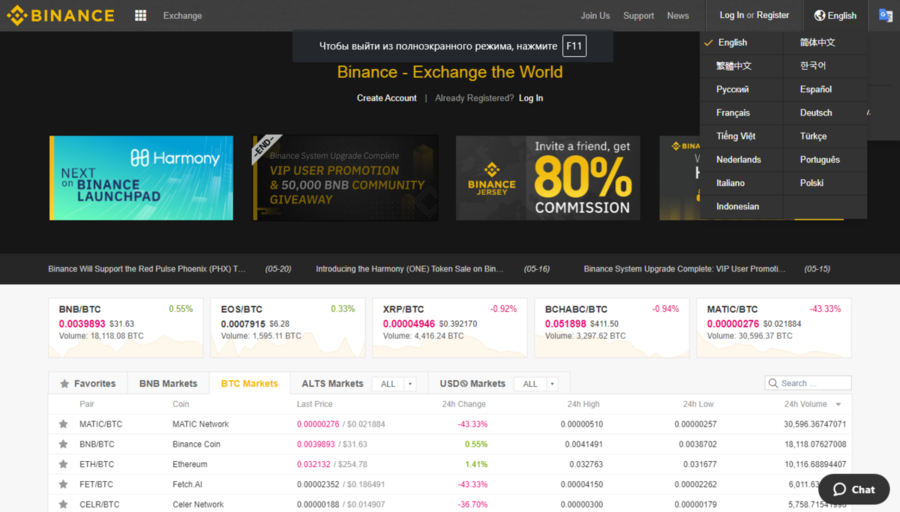
Task: Expand the USD Markets ALL dropdown
Action: (x=536, y=384)
